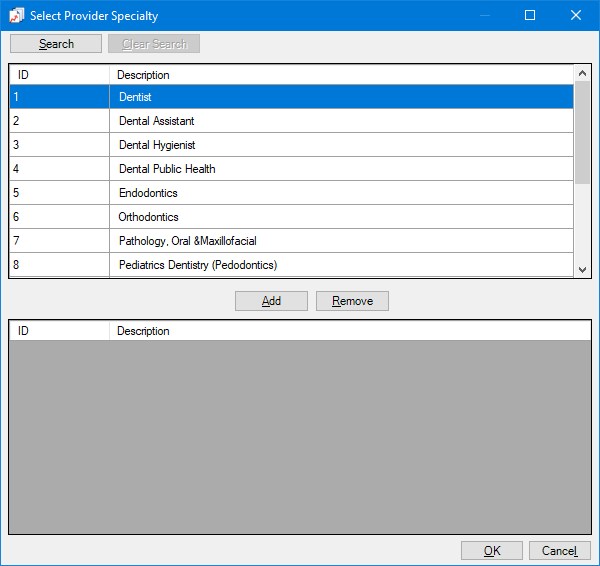Screen dimensions: 600x566
Task: Click the scrollbar up arrow
Action: point(583,74)
